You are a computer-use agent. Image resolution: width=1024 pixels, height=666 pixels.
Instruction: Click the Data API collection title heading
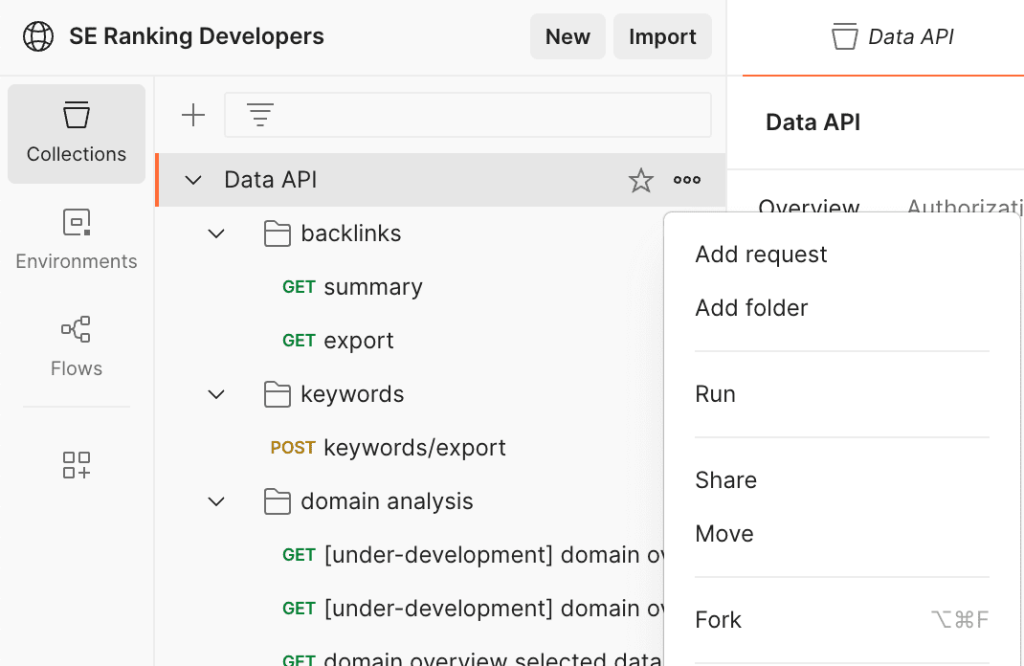pyautogui.click(x=812, y=123)
